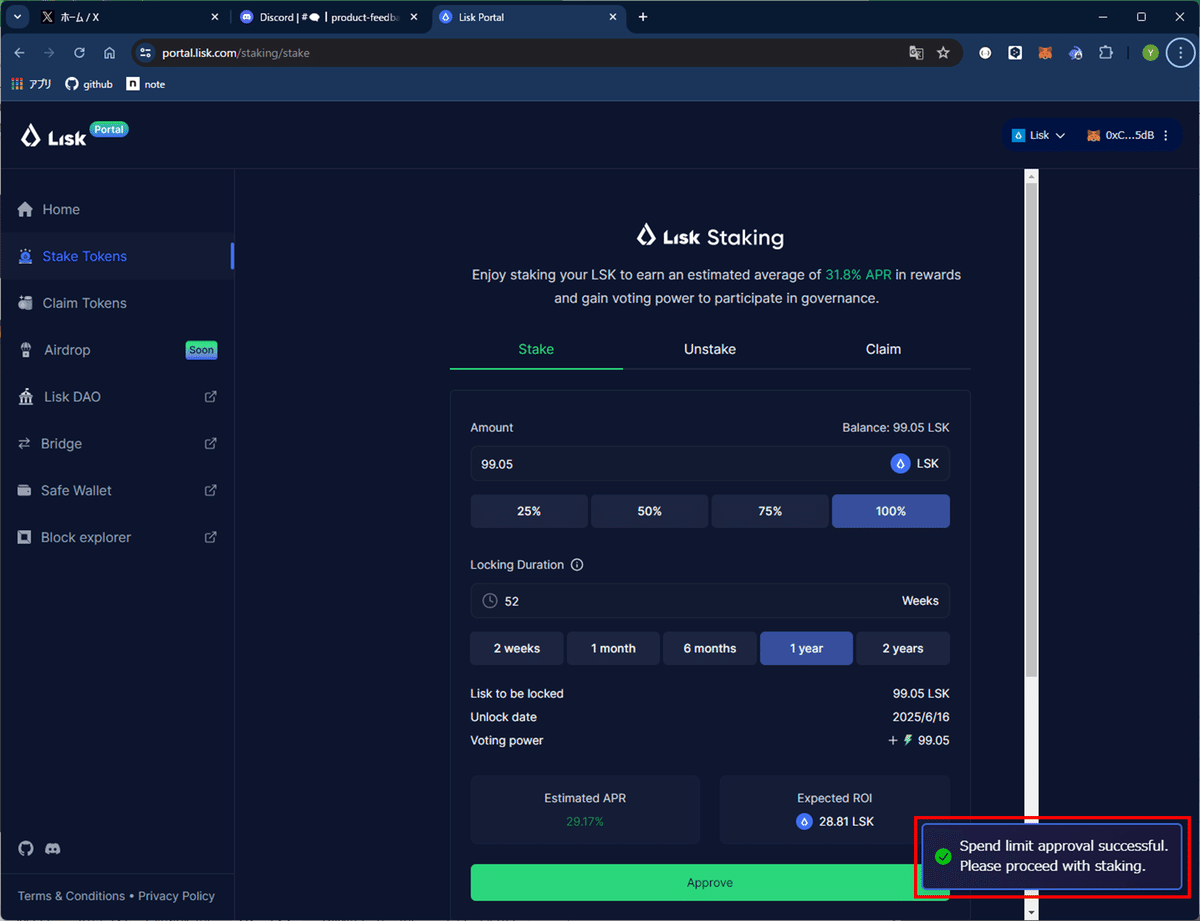Screen dimensions: 1200x921
Task: Switch to the Stake tab
Action: click(x=536, y=349)
